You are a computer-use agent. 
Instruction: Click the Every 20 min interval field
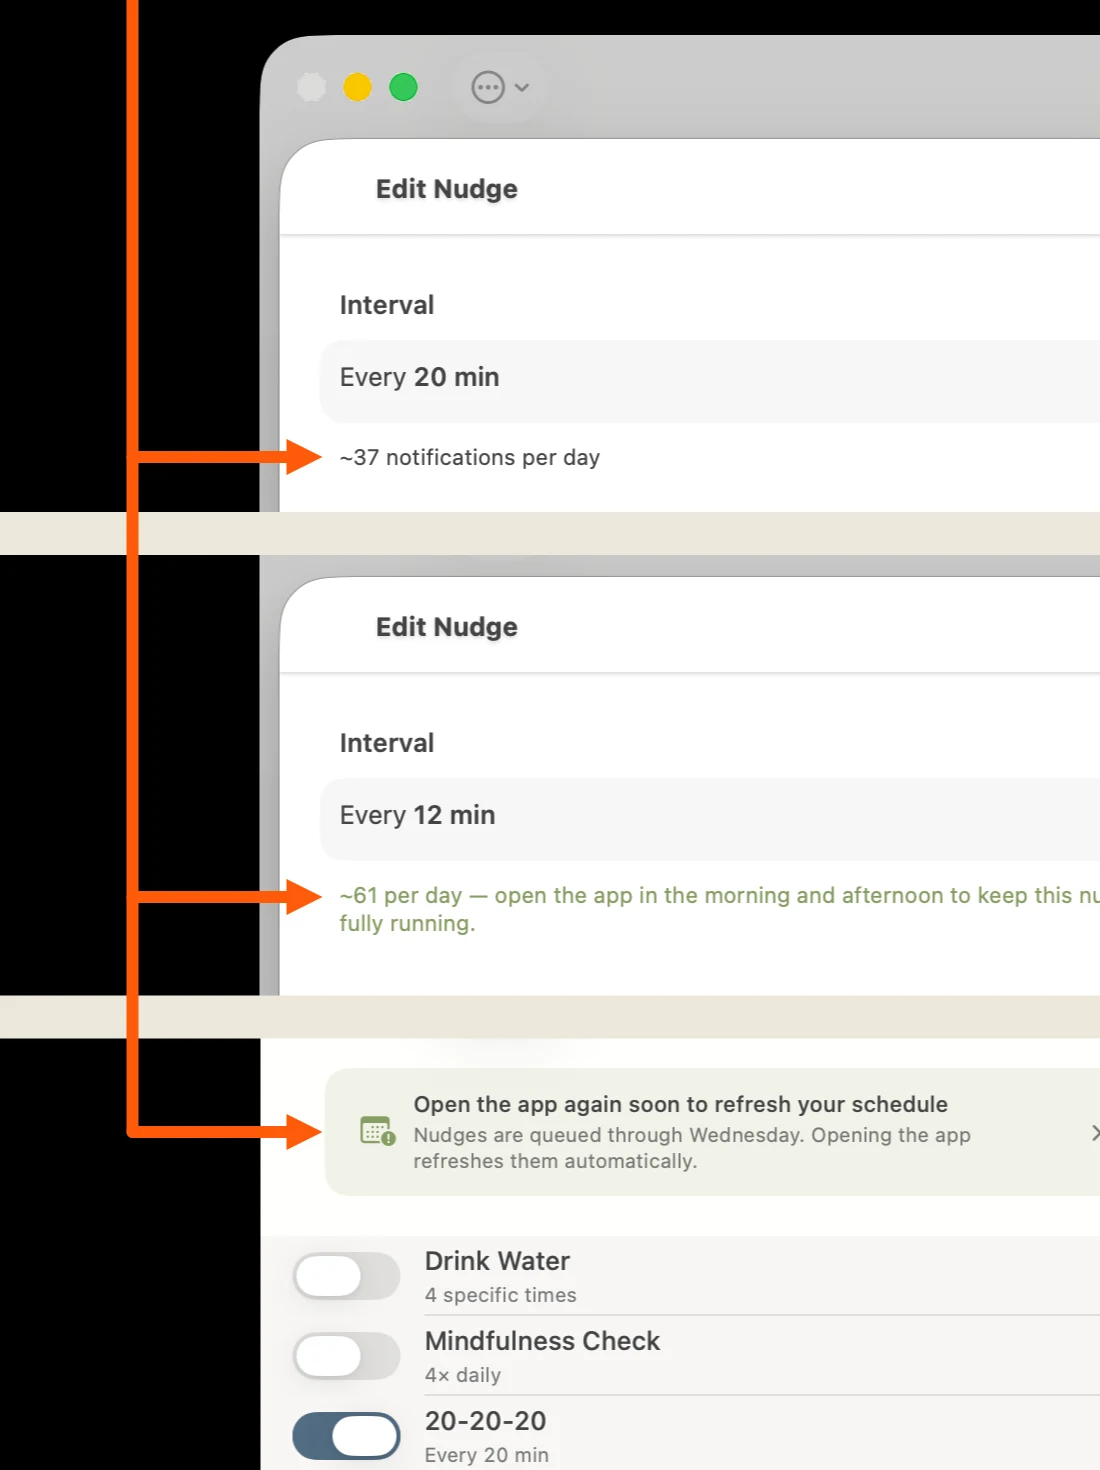[x=710, y=381]
